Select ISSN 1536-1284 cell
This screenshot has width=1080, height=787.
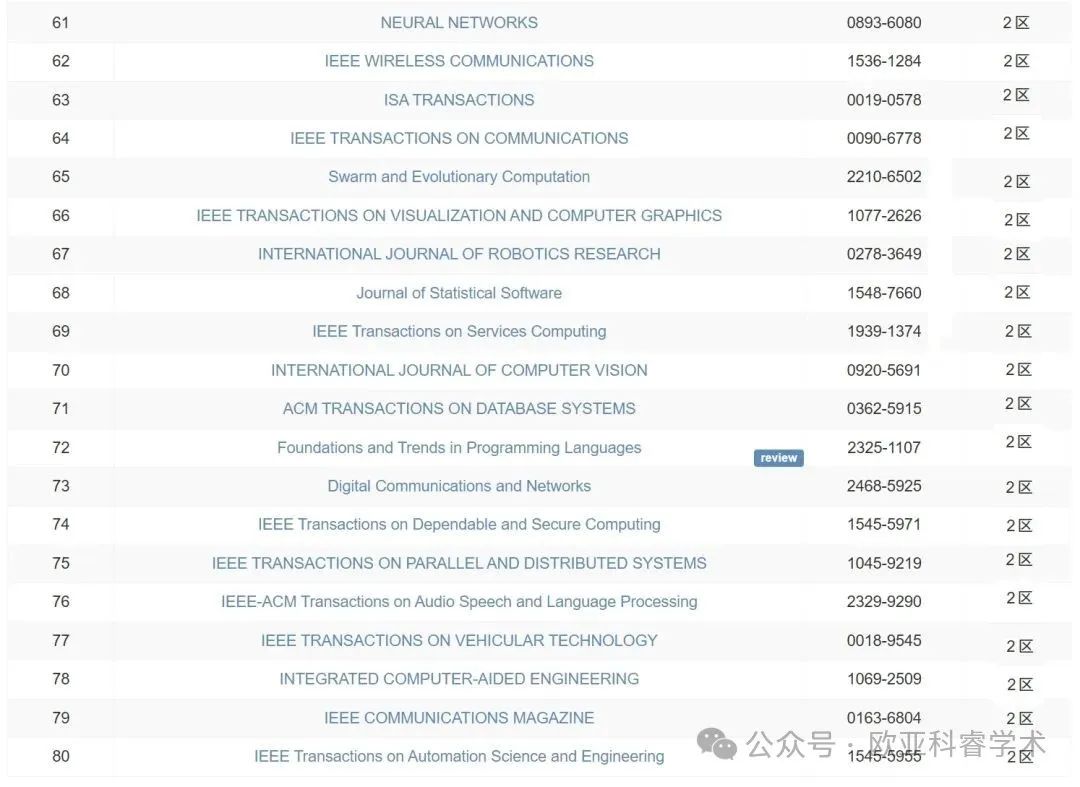884,61
